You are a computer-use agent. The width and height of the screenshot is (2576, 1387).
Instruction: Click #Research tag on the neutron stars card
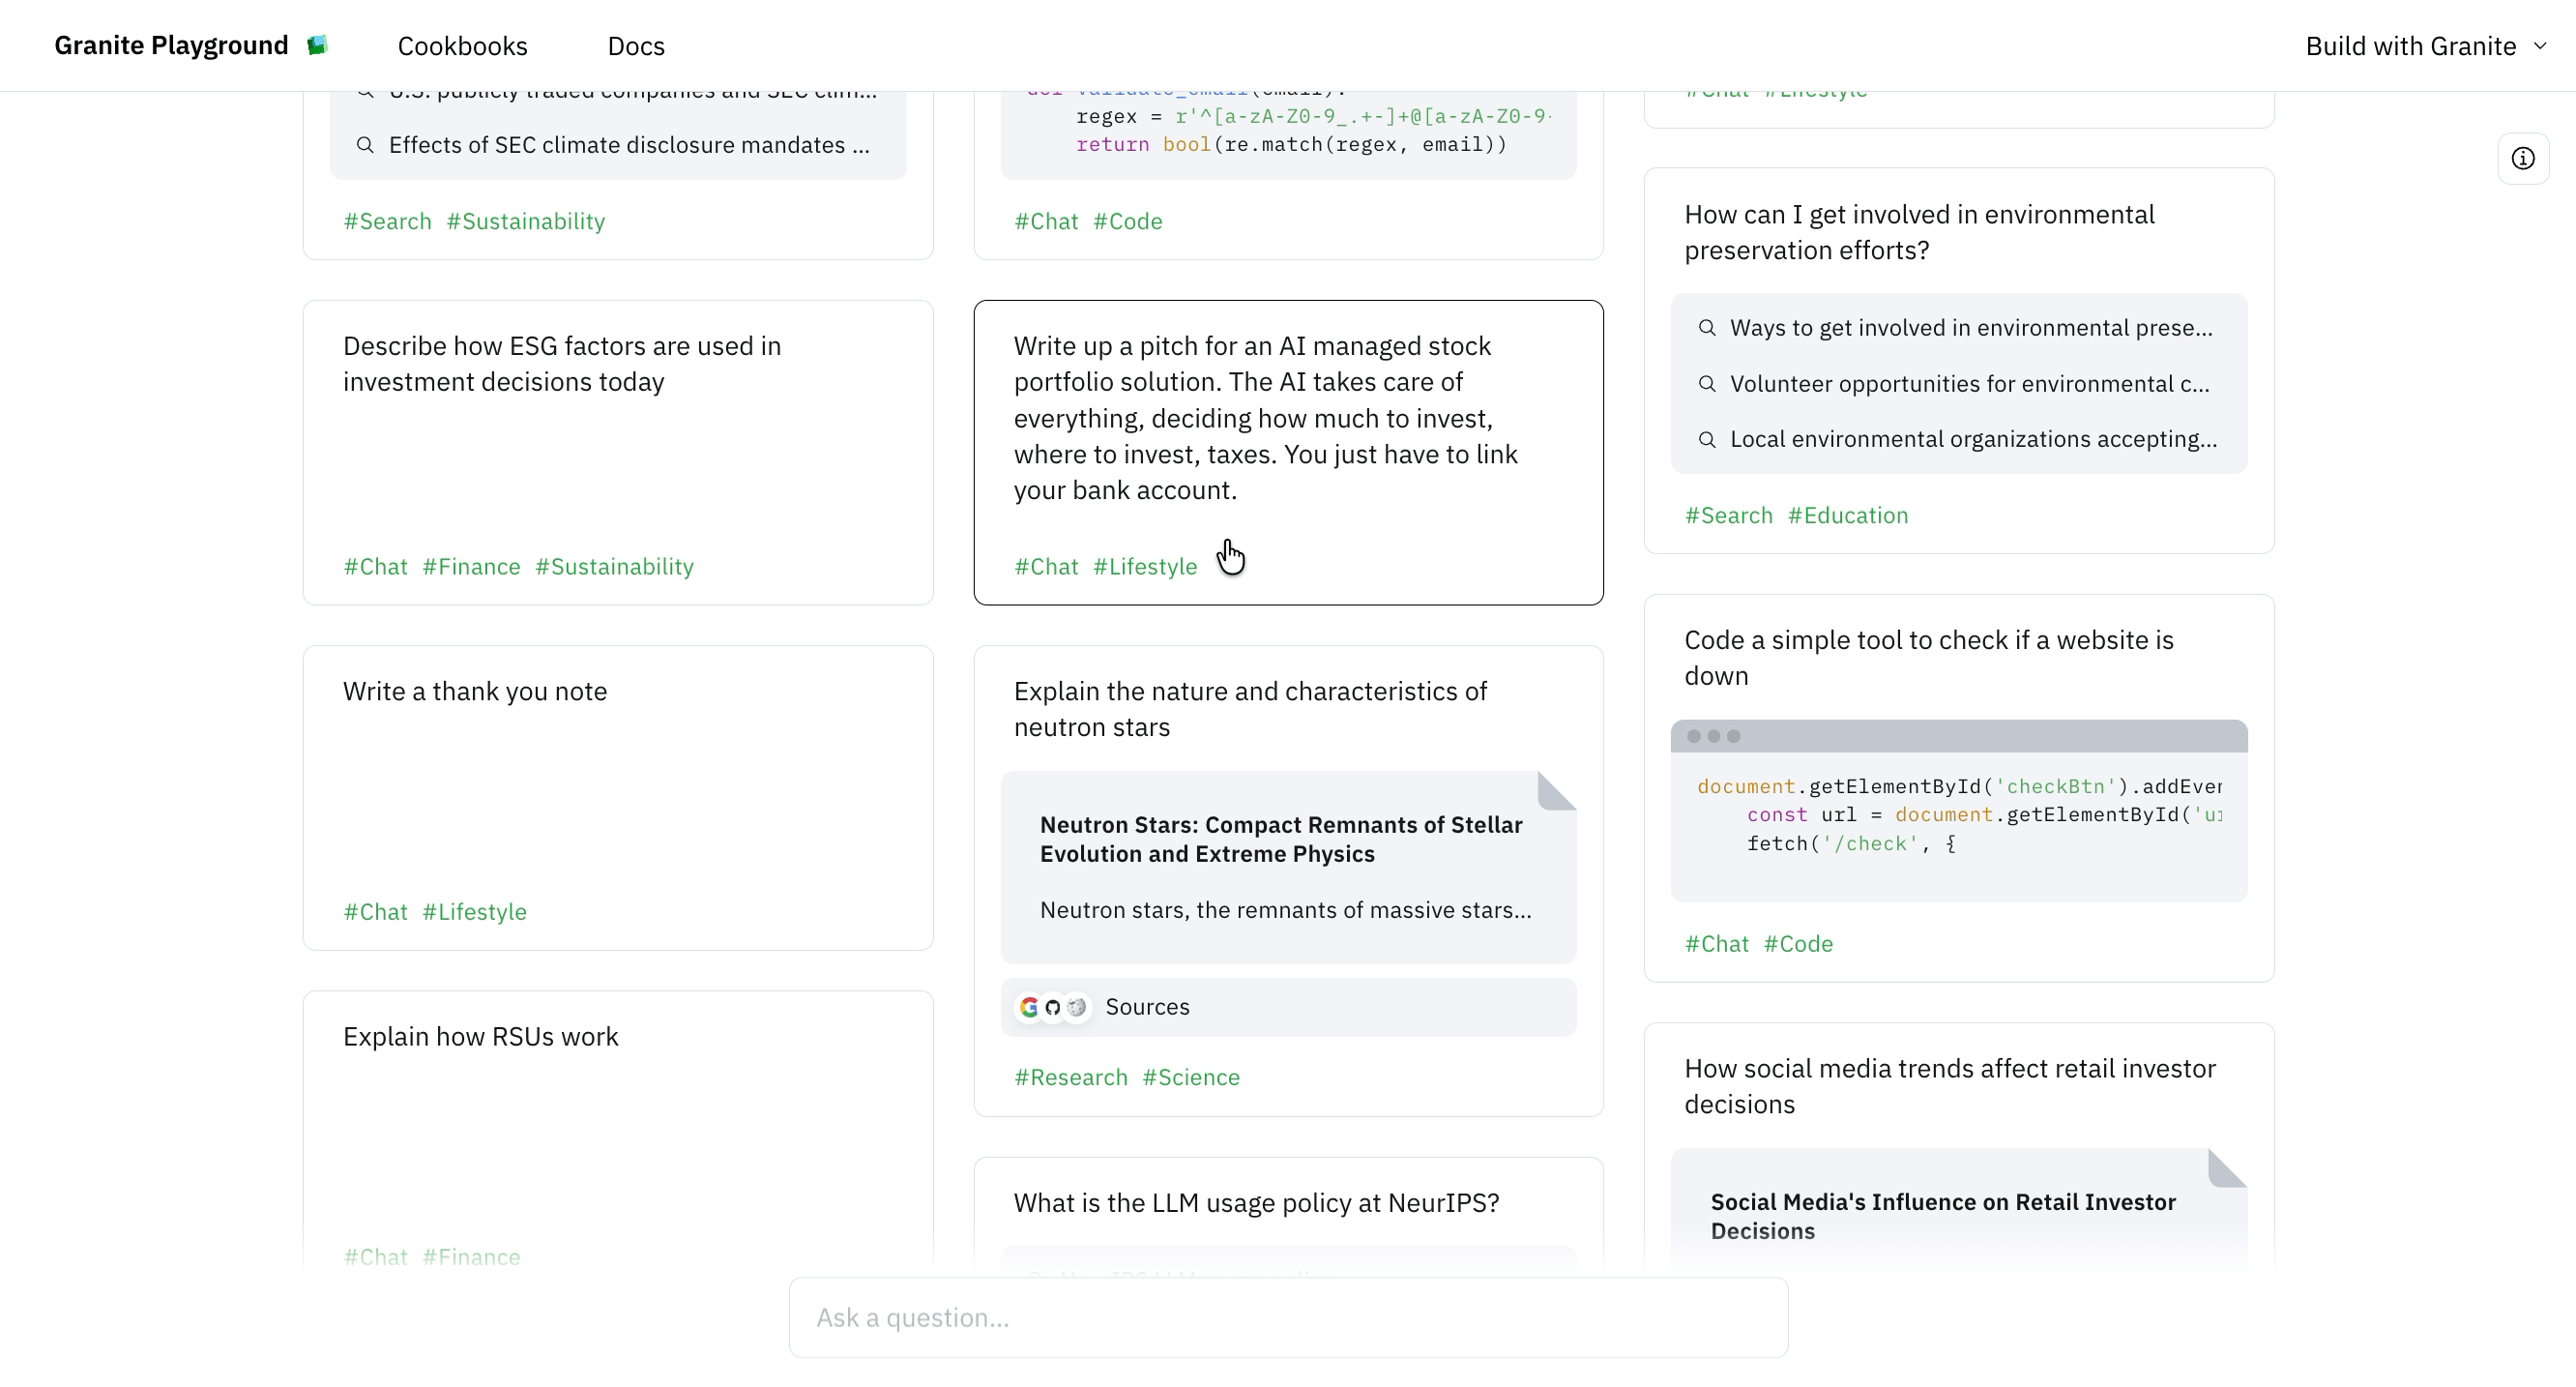click(1070, 1077)
